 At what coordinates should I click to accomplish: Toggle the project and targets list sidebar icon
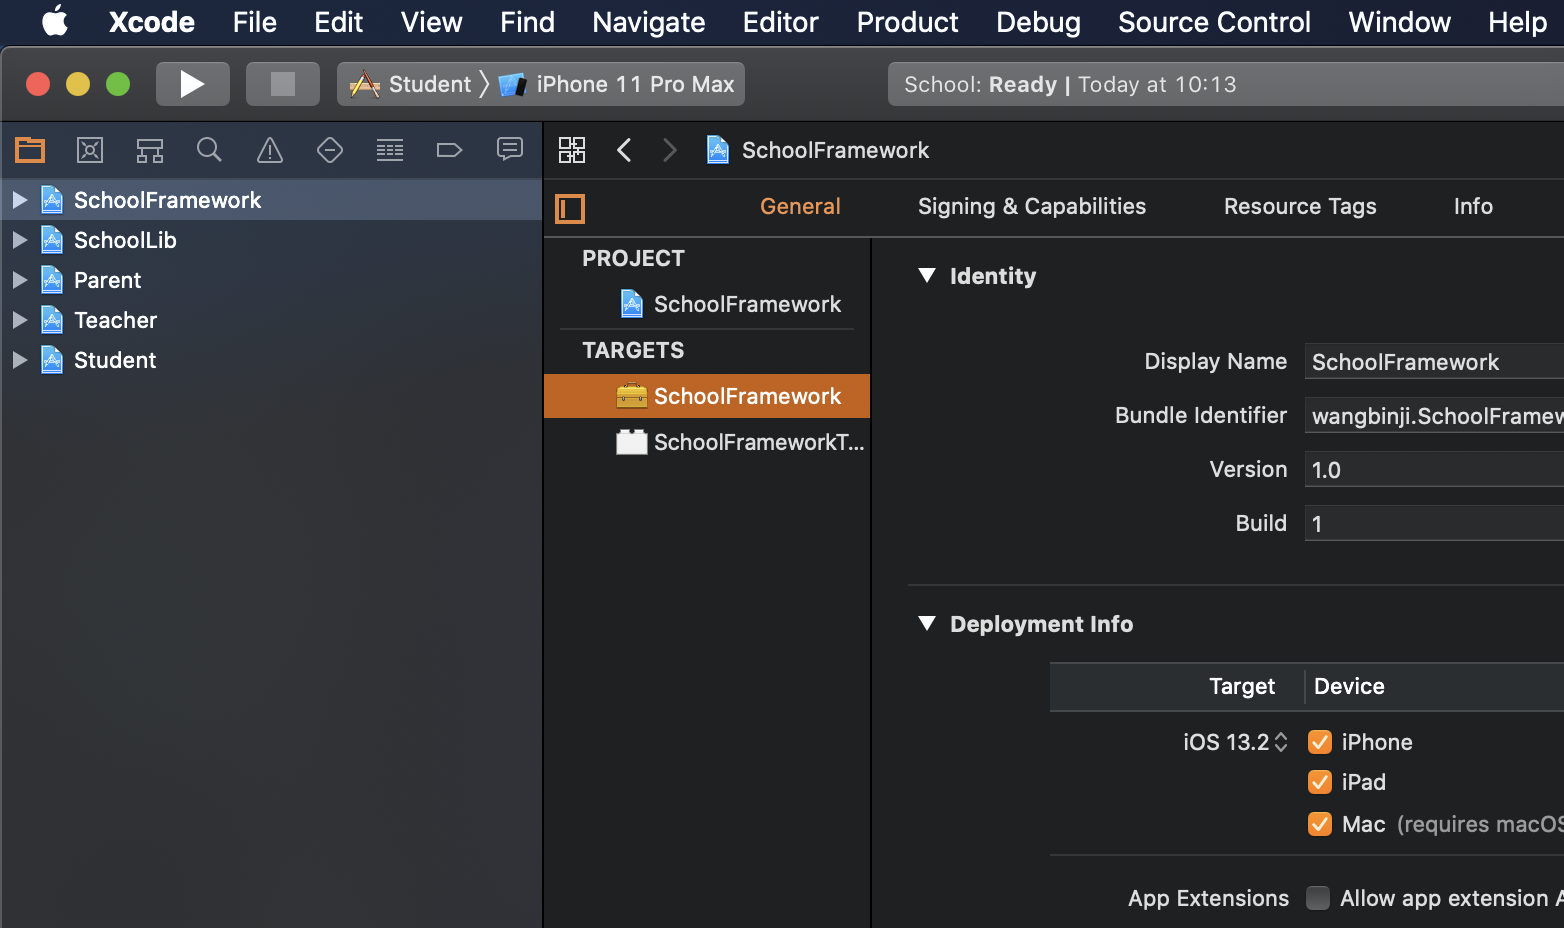coord(570,208)
